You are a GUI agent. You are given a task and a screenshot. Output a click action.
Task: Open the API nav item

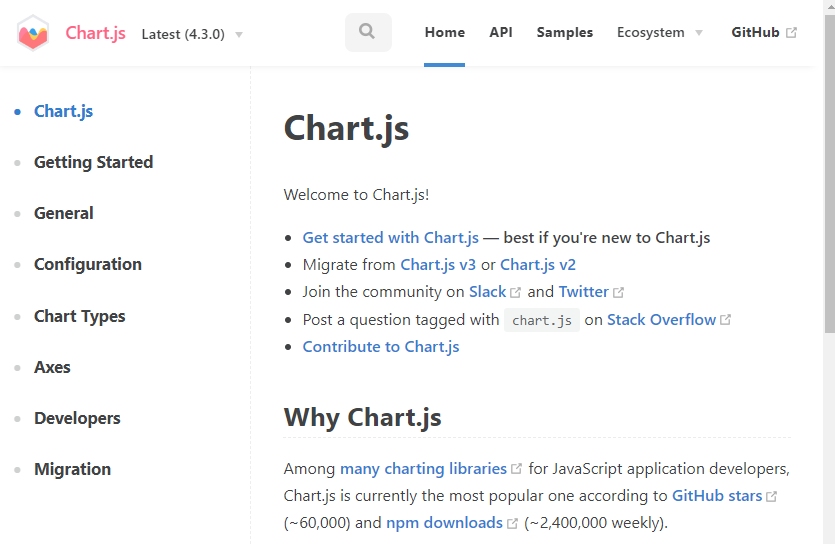[501, 32]
